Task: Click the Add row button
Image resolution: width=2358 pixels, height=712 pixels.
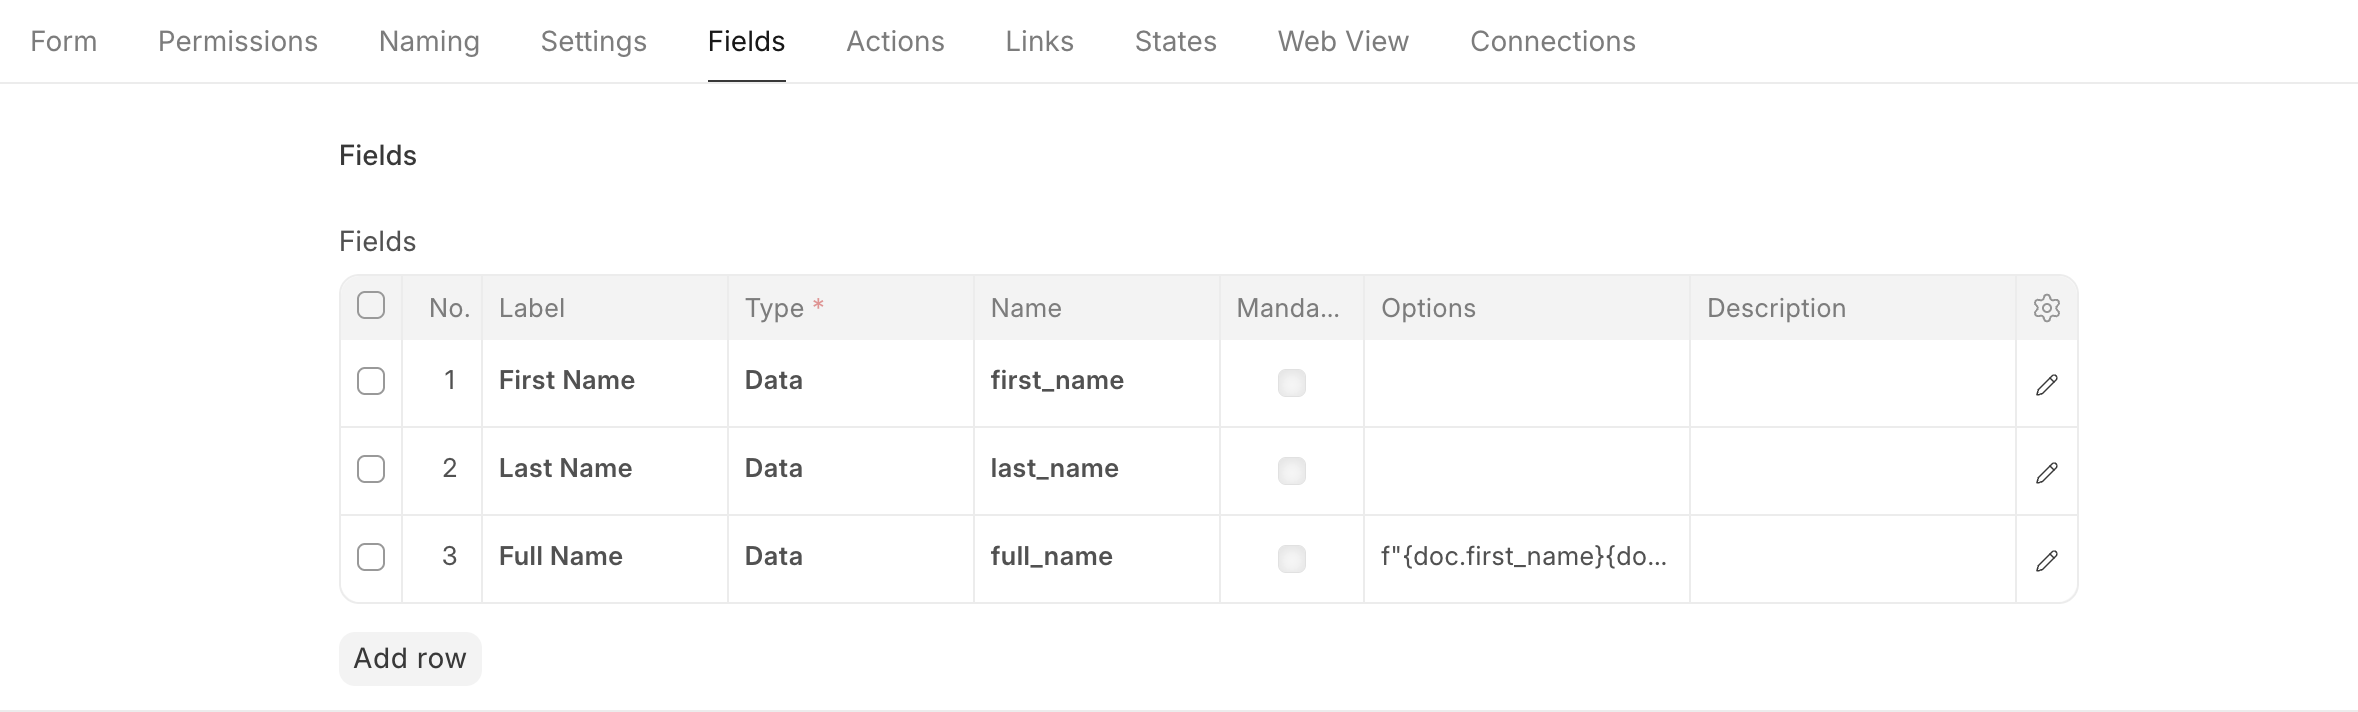Action: (x=410, y=658)
